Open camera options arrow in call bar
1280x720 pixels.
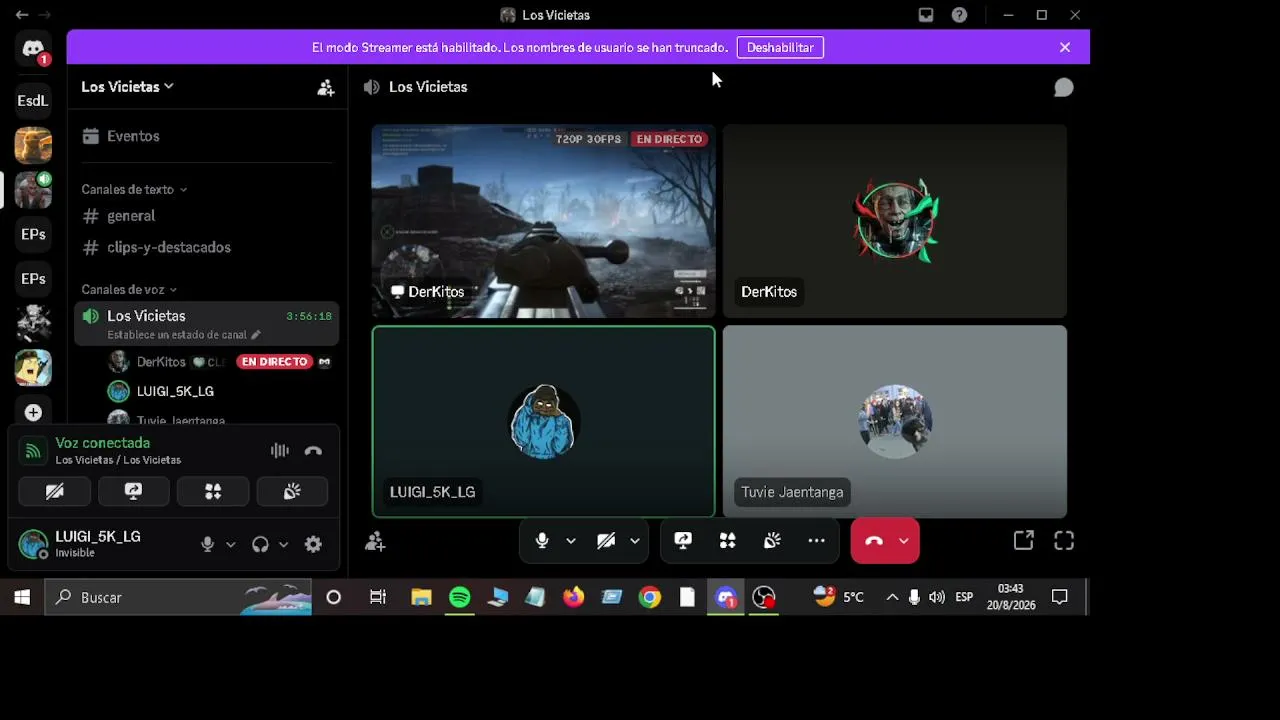point(635,541)
